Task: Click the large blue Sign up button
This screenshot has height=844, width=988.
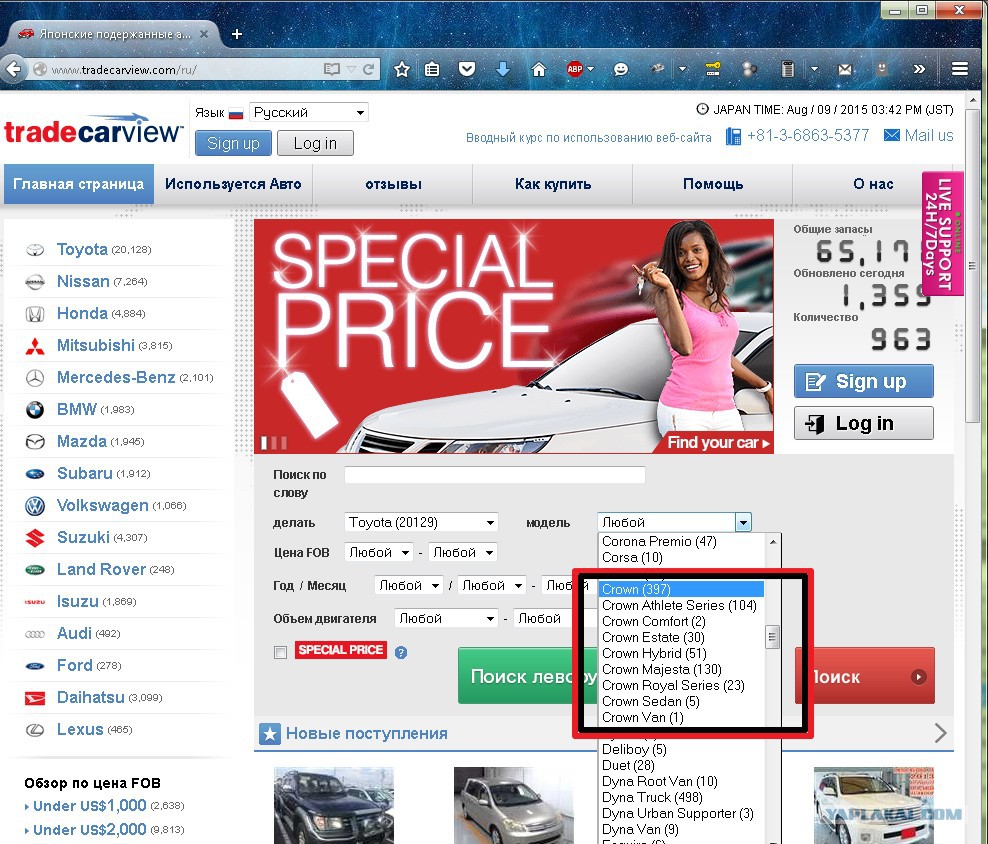Action: [863, 381]
